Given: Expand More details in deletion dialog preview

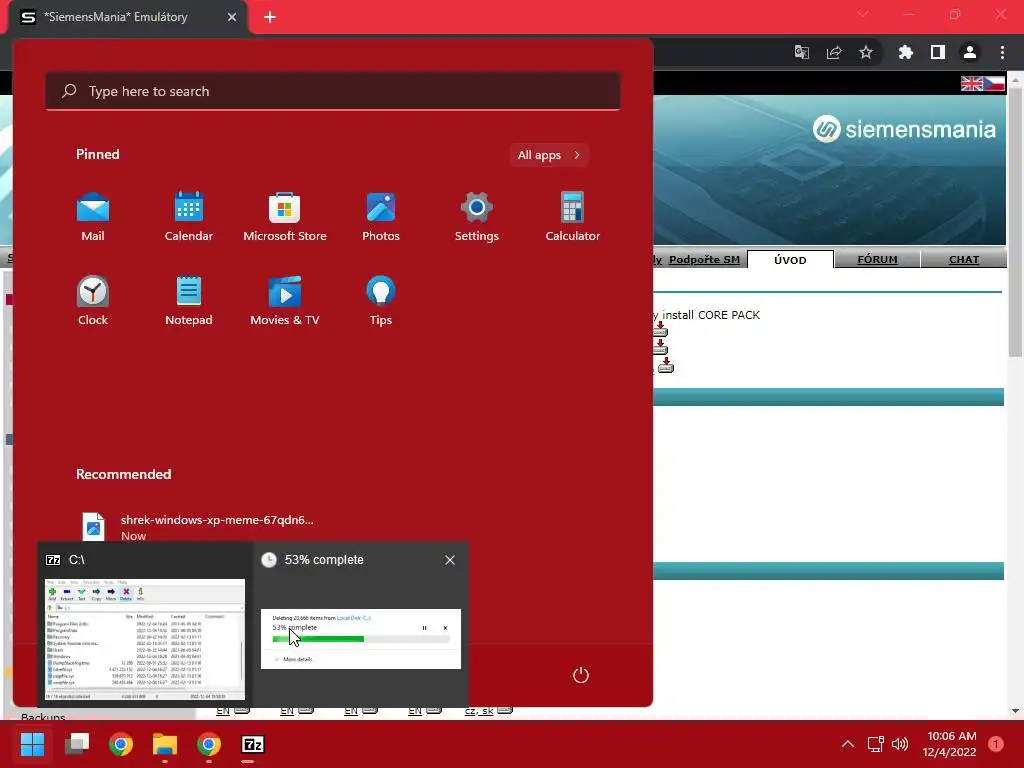Looking at the screenshot, I should 293,659.
